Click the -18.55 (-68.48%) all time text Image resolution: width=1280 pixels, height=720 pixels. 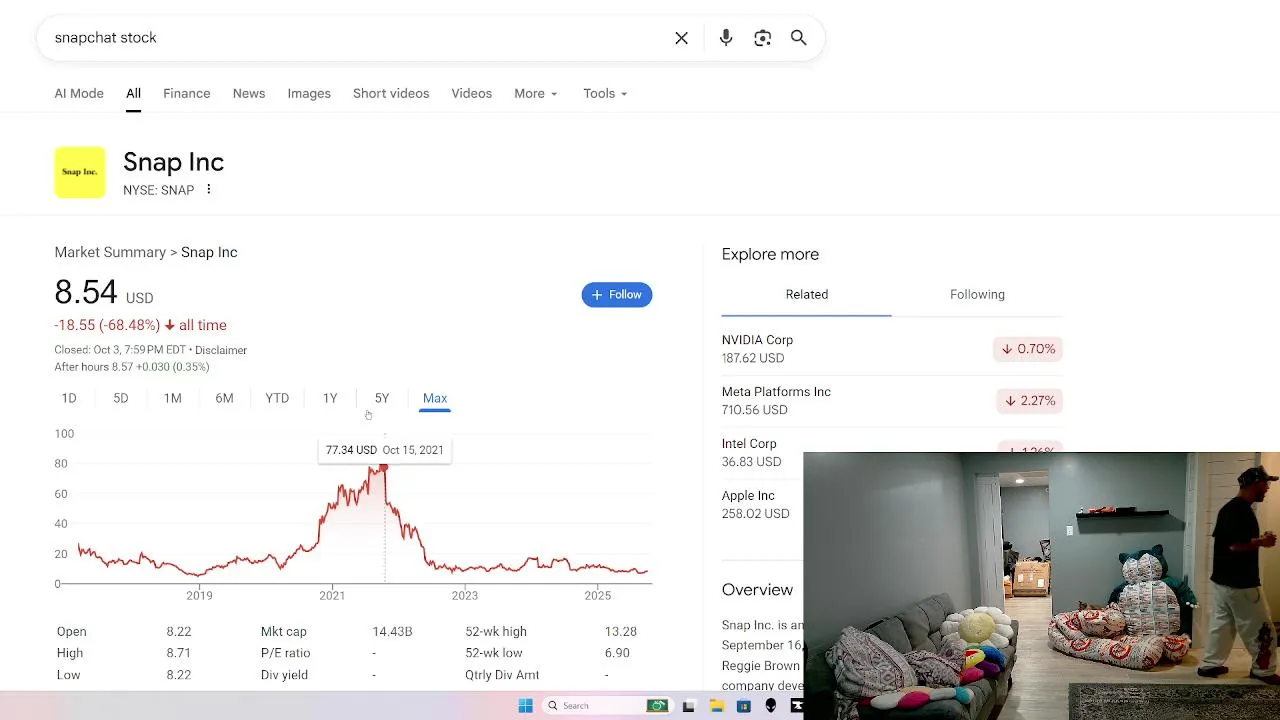(140, 325)
